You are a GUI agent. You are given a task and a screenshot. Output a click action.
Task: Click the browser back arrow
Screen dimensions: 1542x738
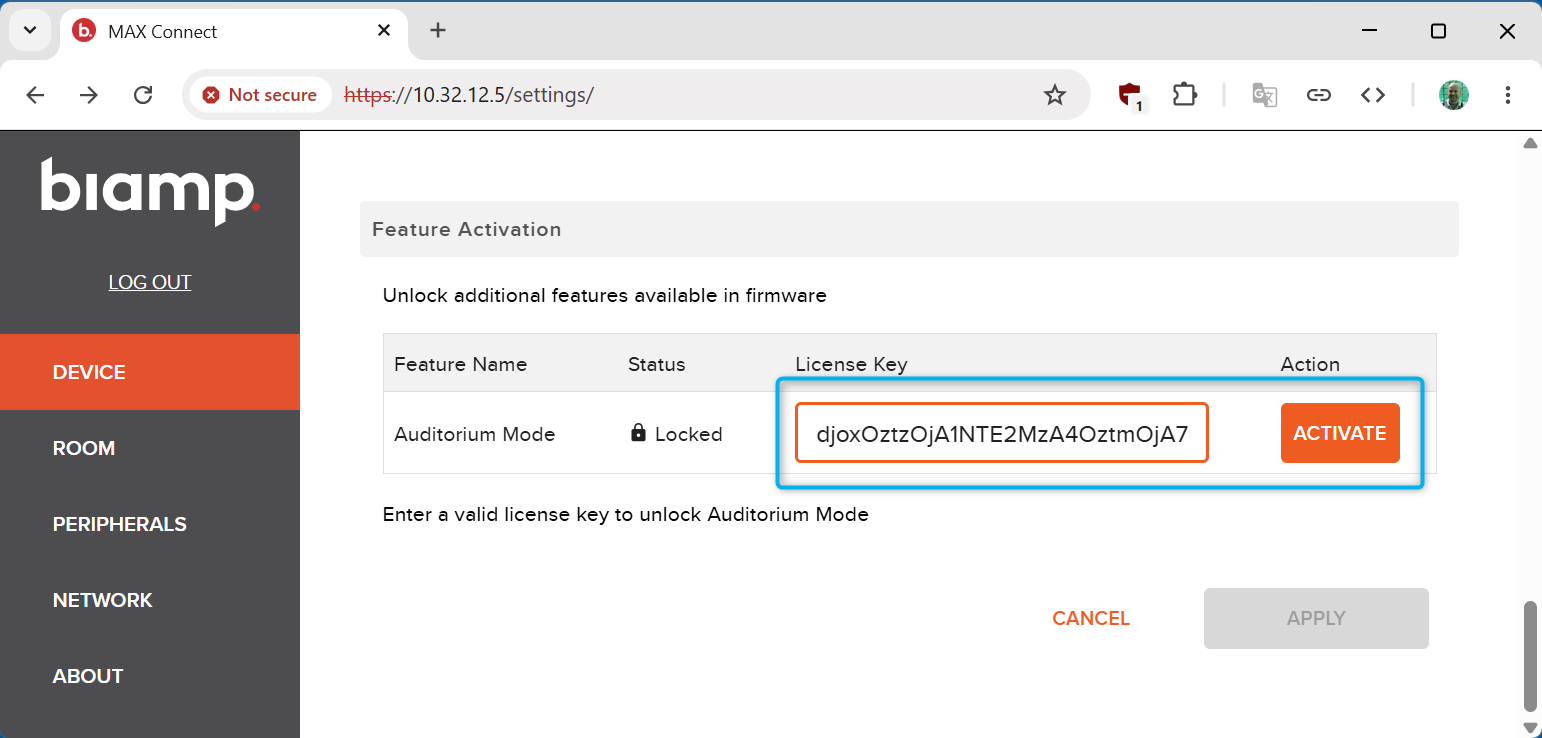(x=35, y=95)
